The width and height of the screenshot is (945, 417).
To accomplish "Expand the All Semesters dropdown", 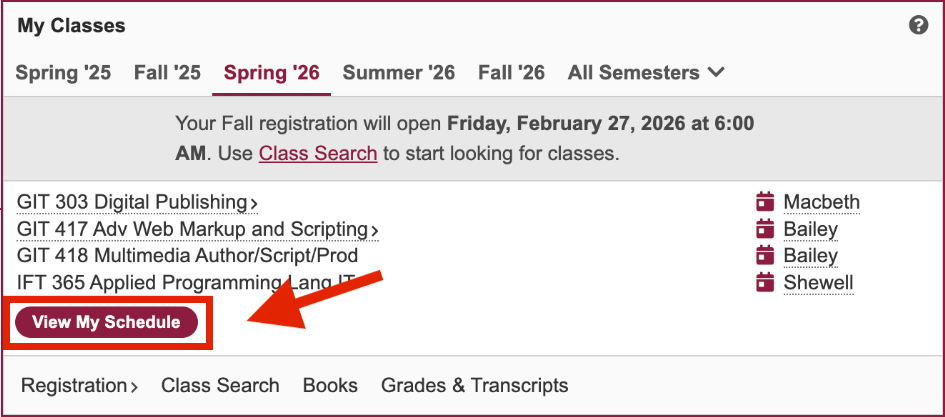I will [645, 73].
